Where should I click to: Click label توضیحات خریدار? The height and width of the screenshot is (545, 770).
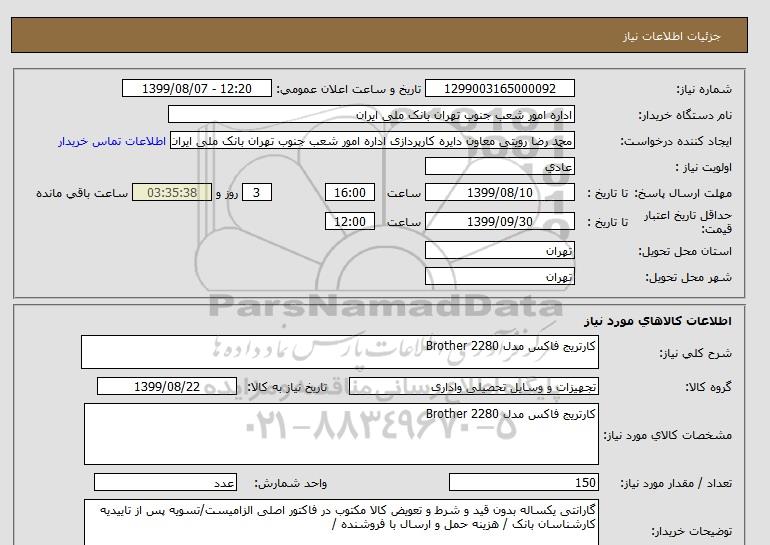691,532
